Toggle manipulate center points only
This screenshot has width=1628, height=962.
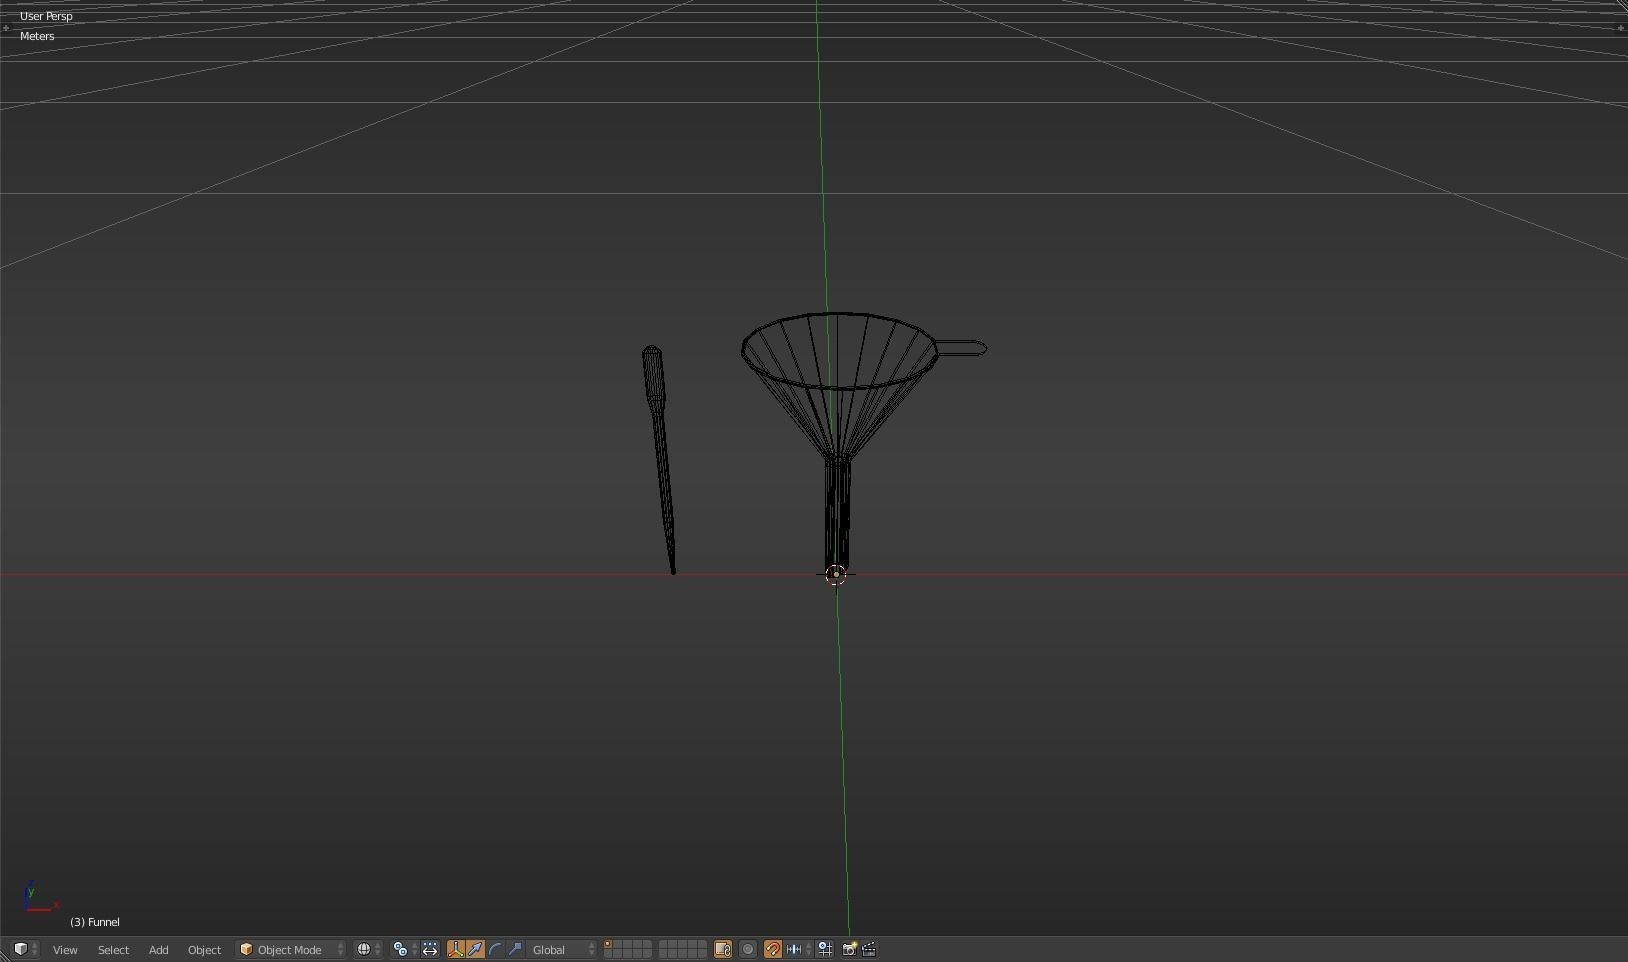[x=430, y=949]
